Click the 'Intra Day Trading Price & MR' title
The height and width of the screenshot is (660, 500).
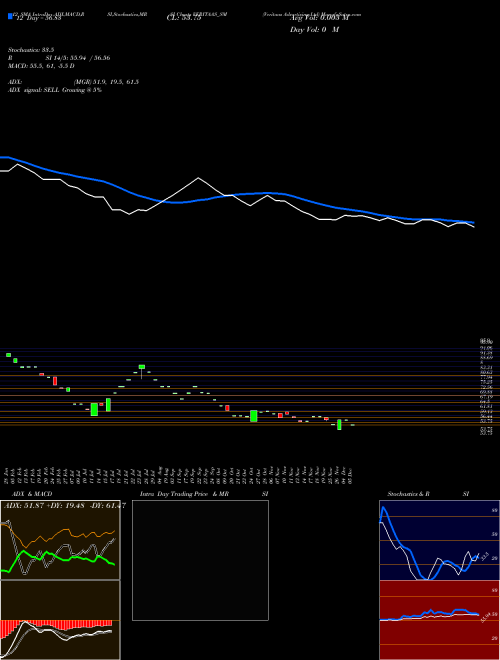pos(184,494)
